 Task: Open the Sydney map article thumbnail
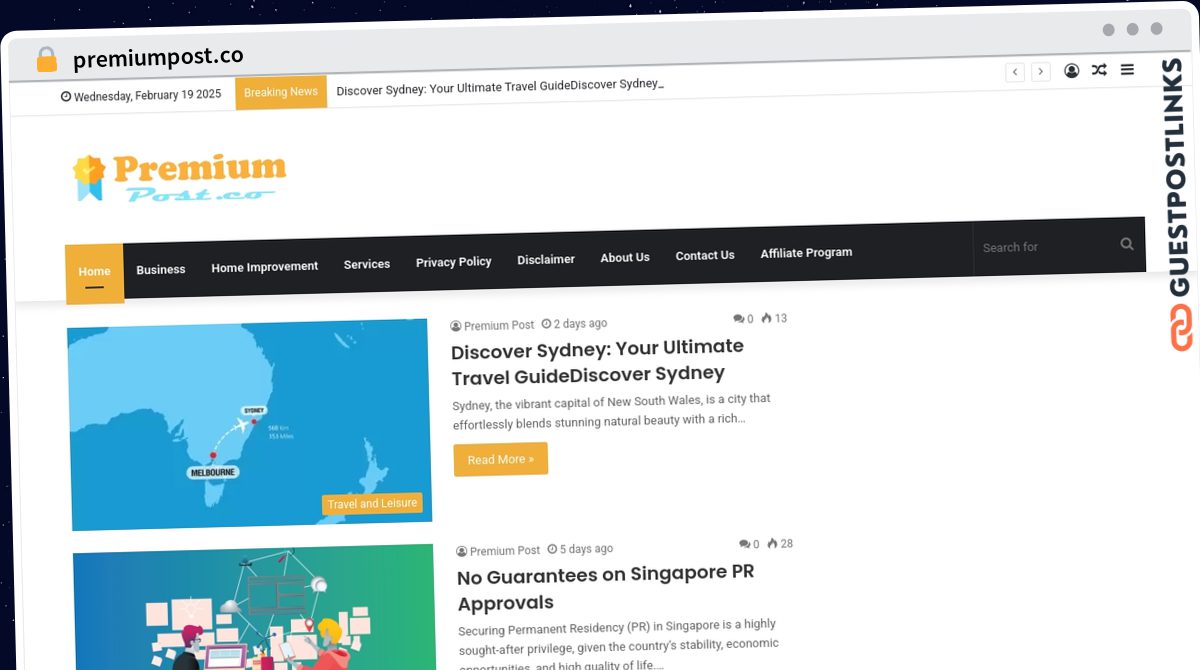coord(250,424)
